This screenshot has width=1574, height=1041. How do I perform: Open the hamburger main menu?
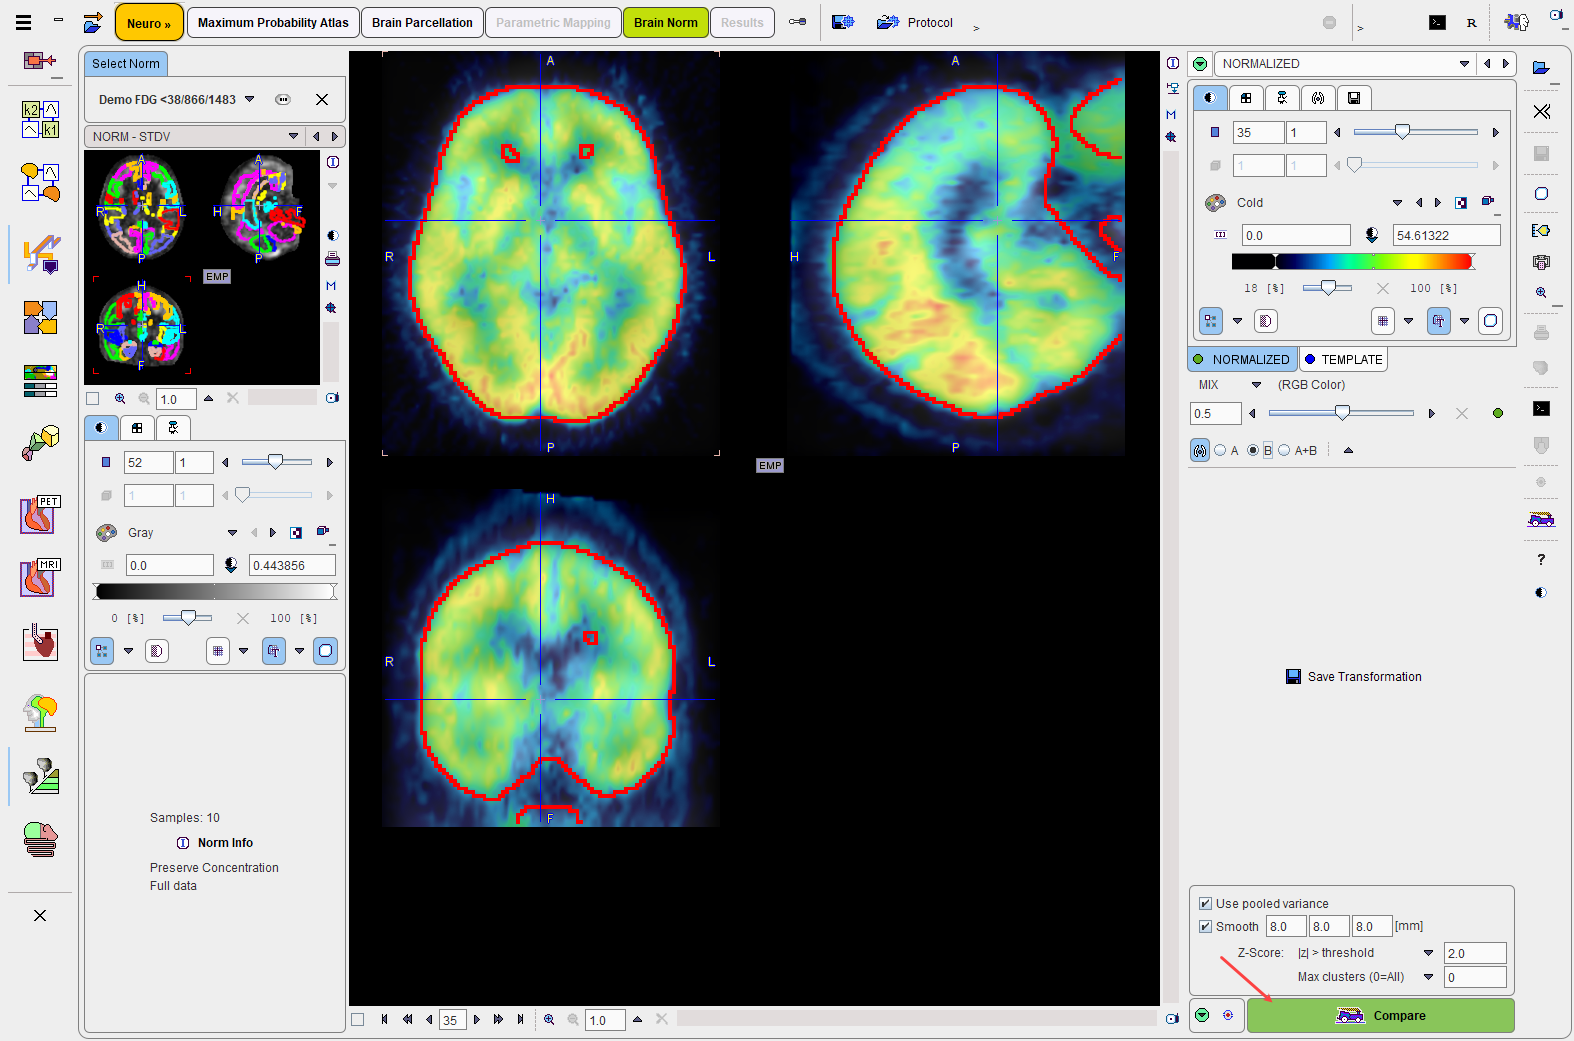coord(24,22)
